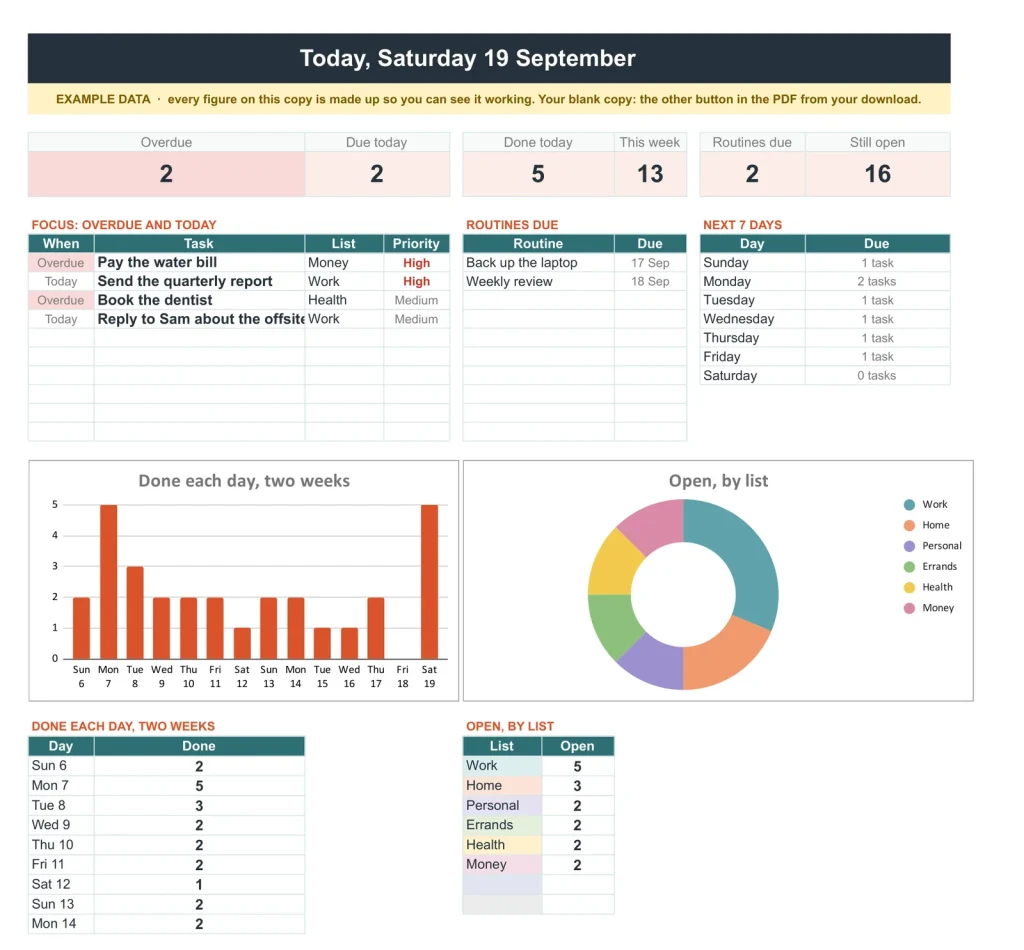Screen dimensions: 1024x950
Task: Click Errands cell in Open by List table
Action: [x=502, y=825]
